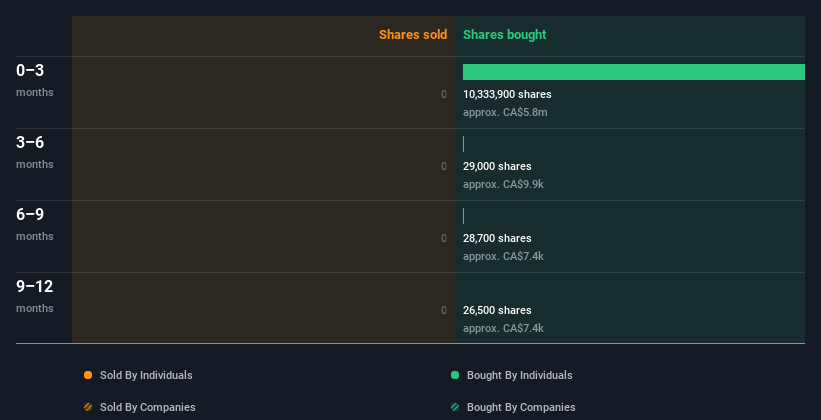The image size is (821, 420).
Task: Click the sold 0 in 3–6 months row
Action: click(444, 166)
